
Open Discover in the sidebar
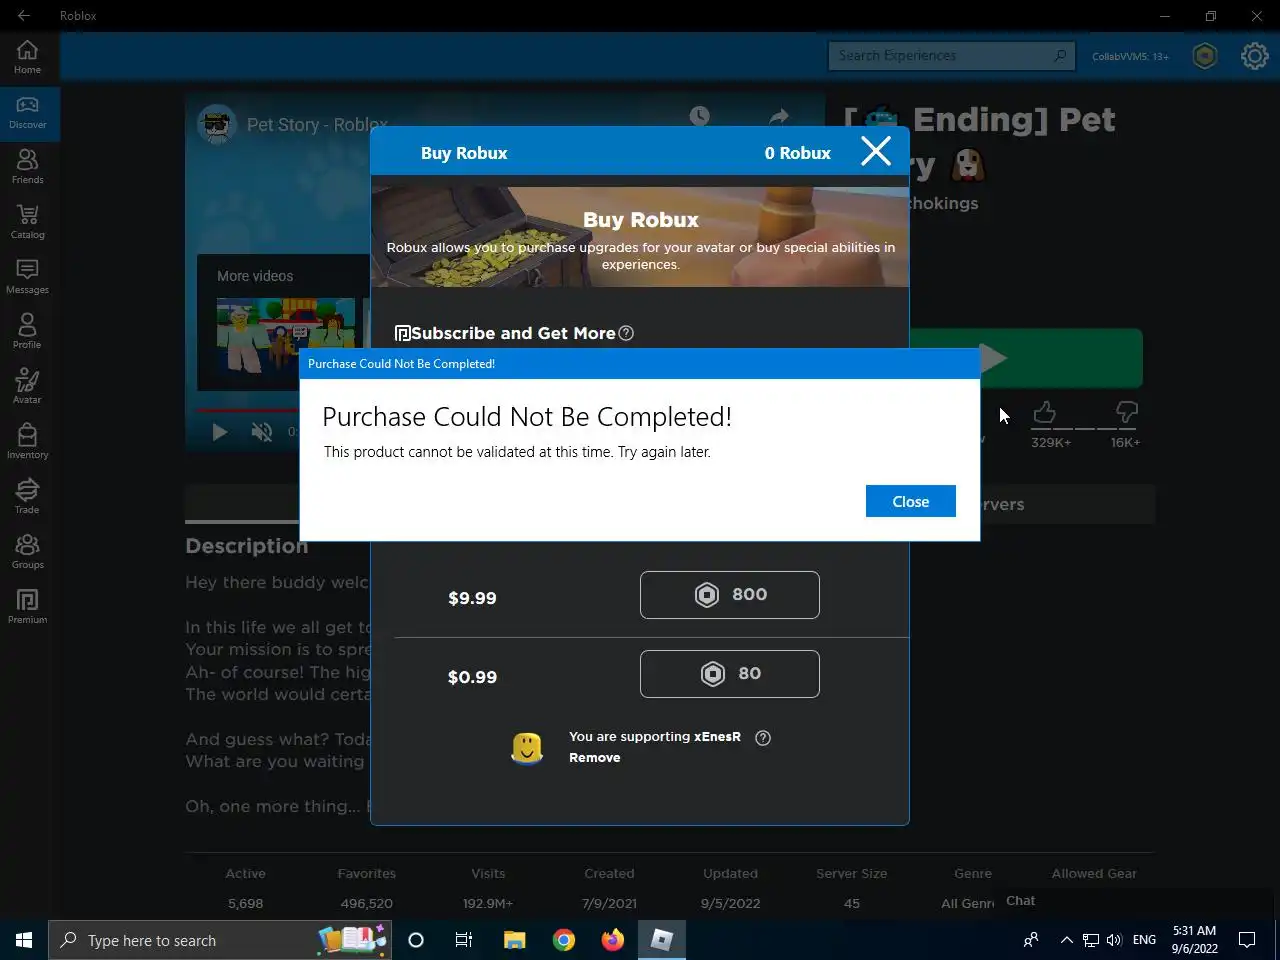(x=27, y=112)
